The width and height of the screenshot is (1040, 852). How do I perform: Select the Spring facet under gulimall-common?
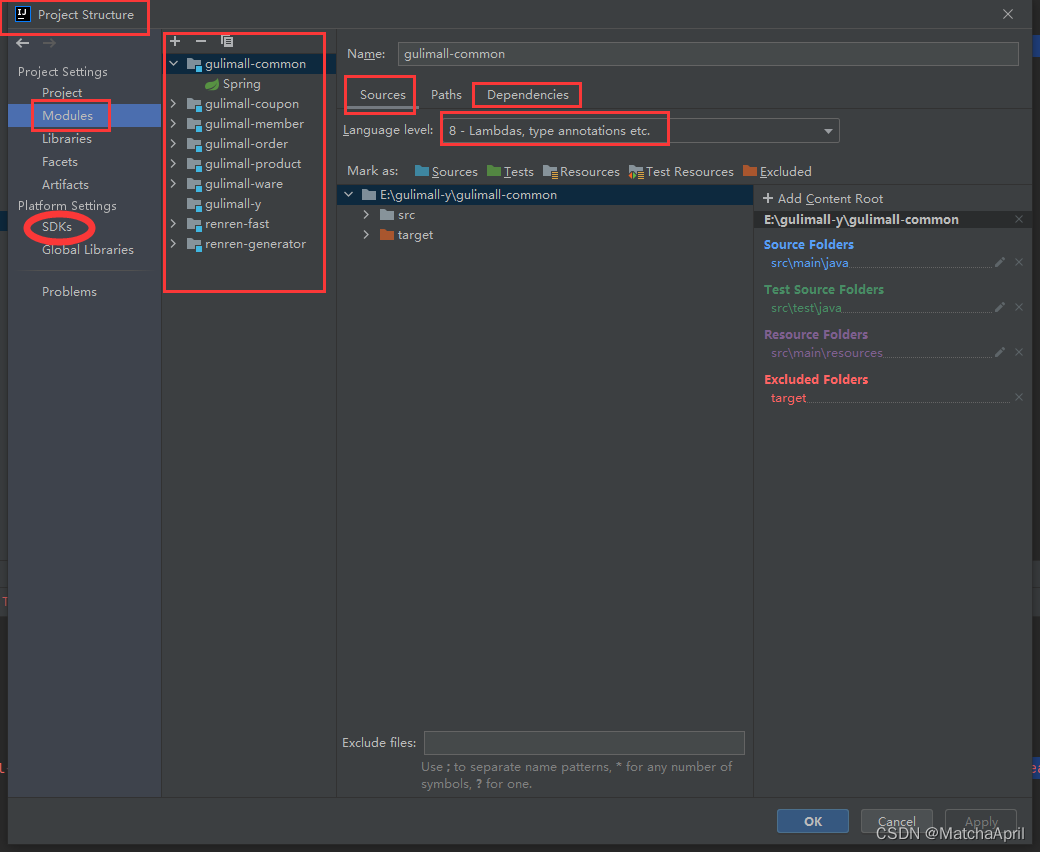pos(233,84)
